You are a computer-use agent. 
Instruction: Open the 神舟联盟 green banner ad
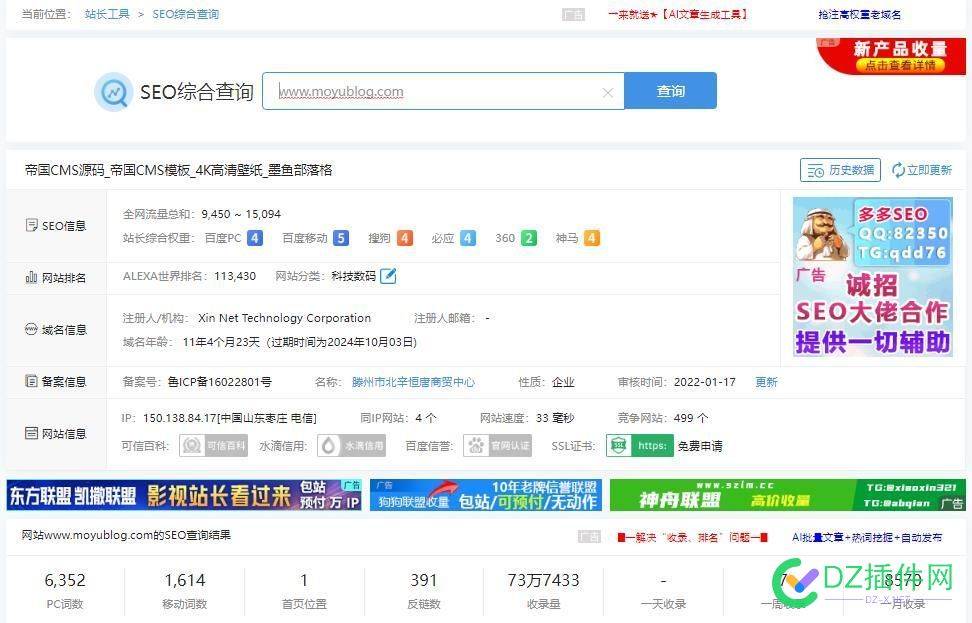[787, 495]
